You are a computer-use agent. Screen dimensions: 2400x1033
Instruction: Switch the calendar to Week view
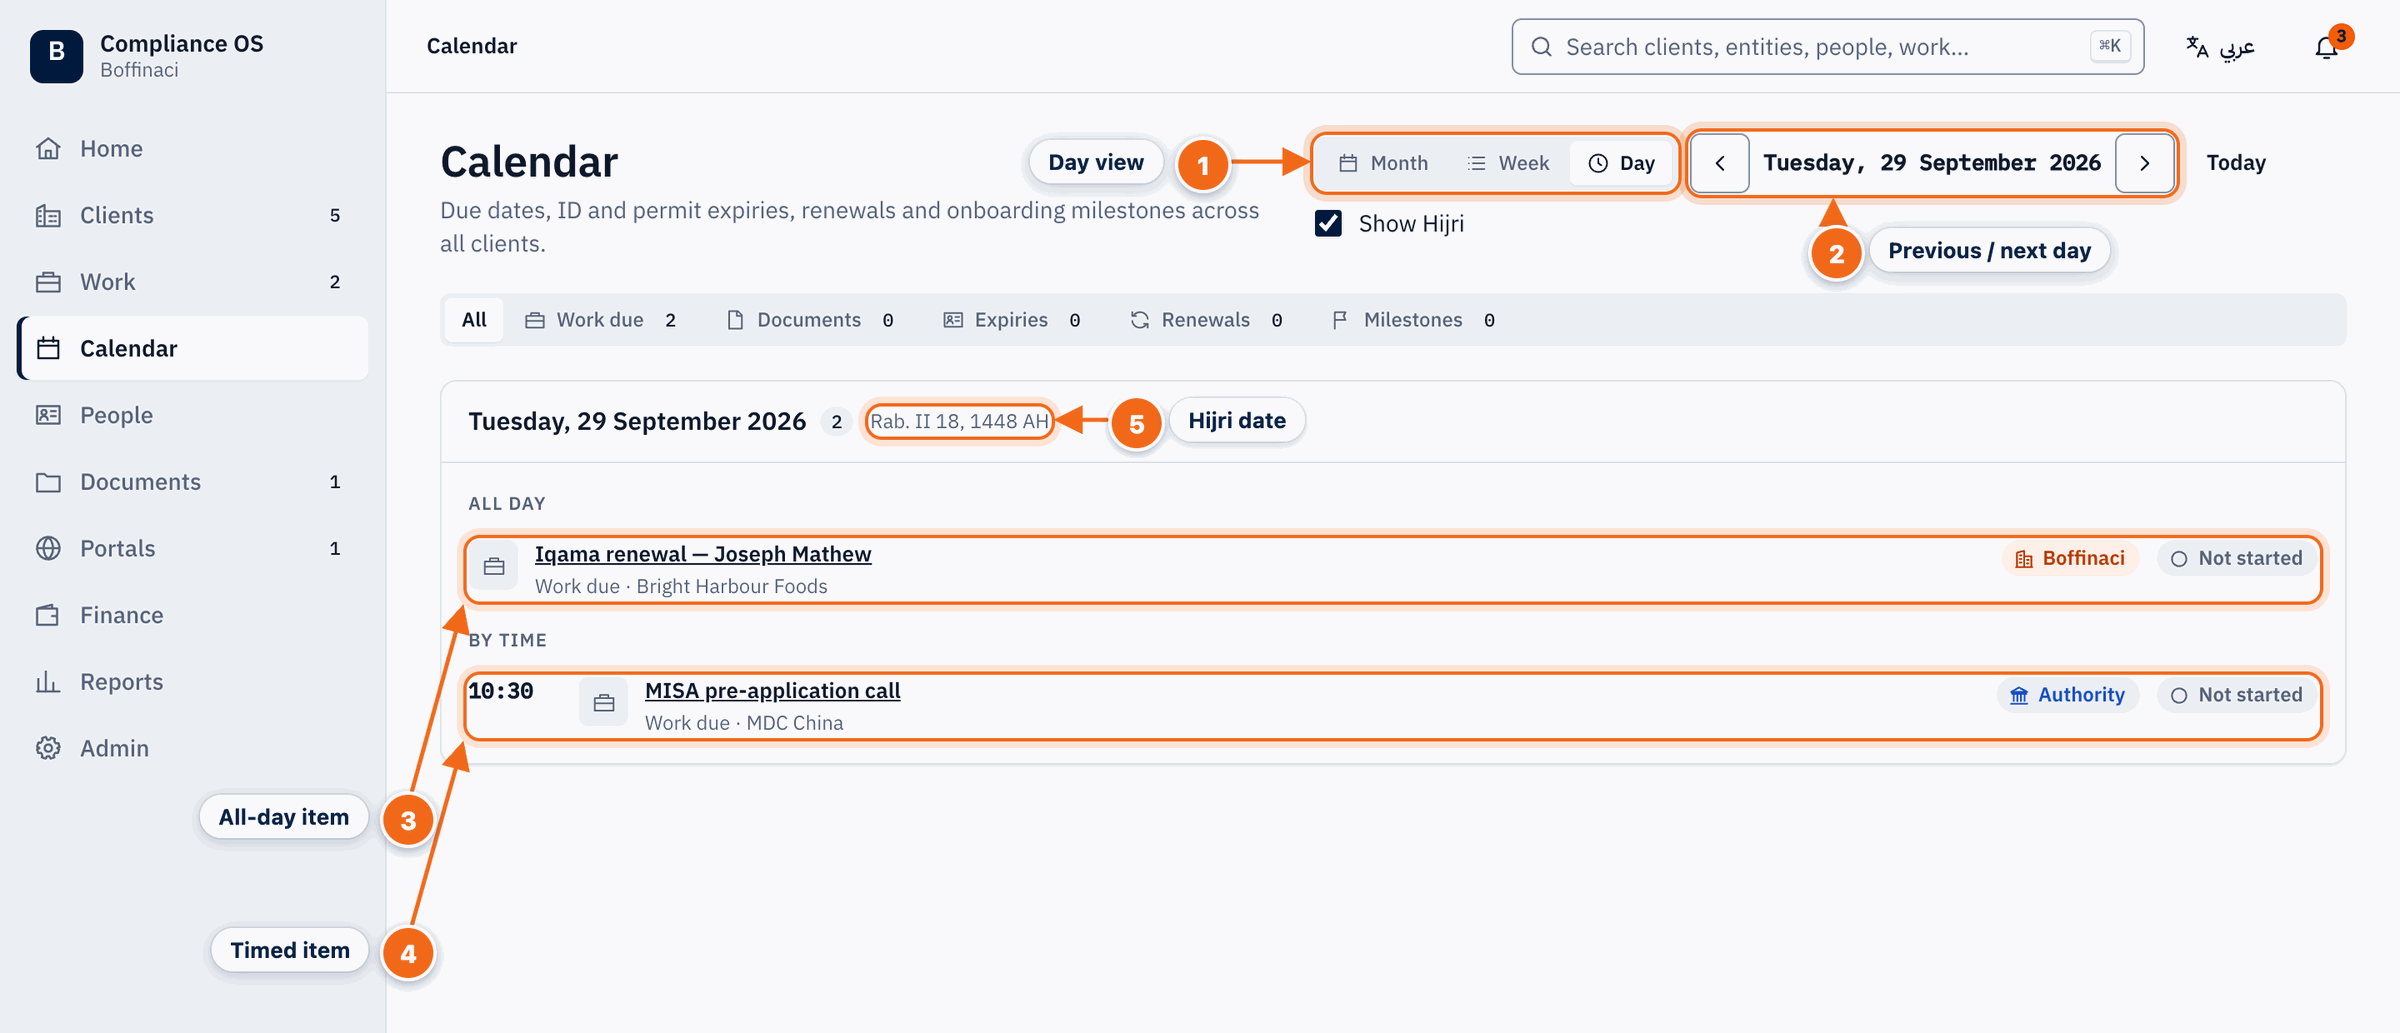pyautogui.click(x=1508, y=163)
